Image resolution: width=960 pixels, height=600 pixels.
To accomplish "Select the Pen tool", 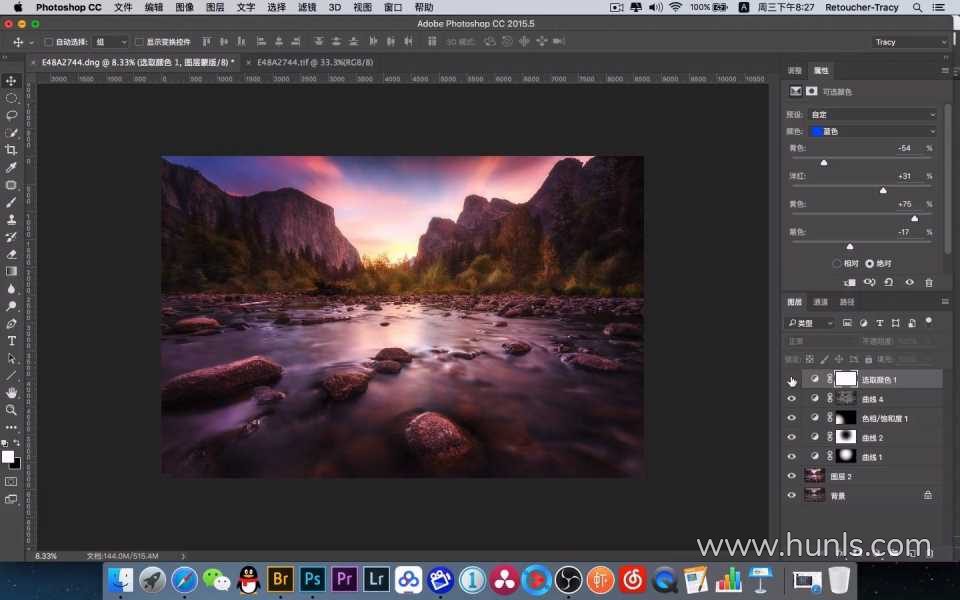I will [x=11, y=323].
